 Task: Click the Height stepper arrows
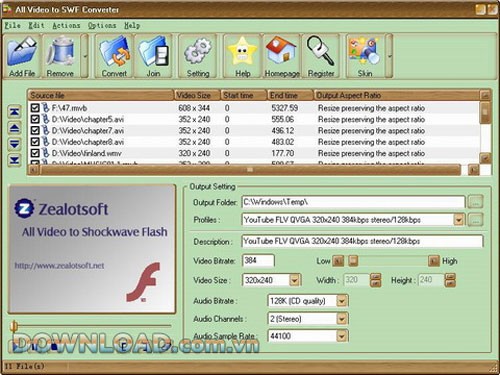point(450,280)
